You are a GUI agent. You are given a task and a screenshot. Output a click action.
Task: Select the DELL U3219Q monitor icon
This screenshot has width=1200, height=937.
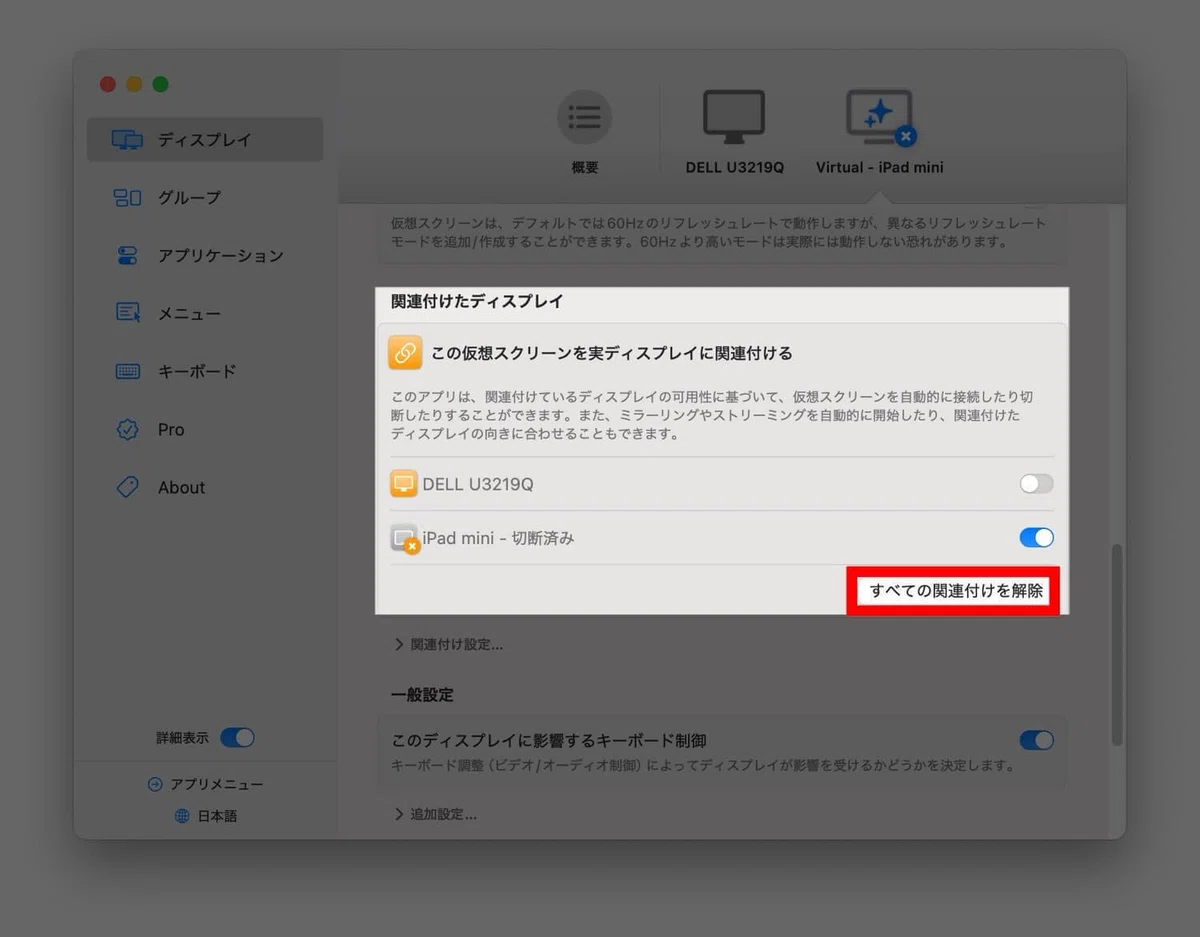[734, 118]
